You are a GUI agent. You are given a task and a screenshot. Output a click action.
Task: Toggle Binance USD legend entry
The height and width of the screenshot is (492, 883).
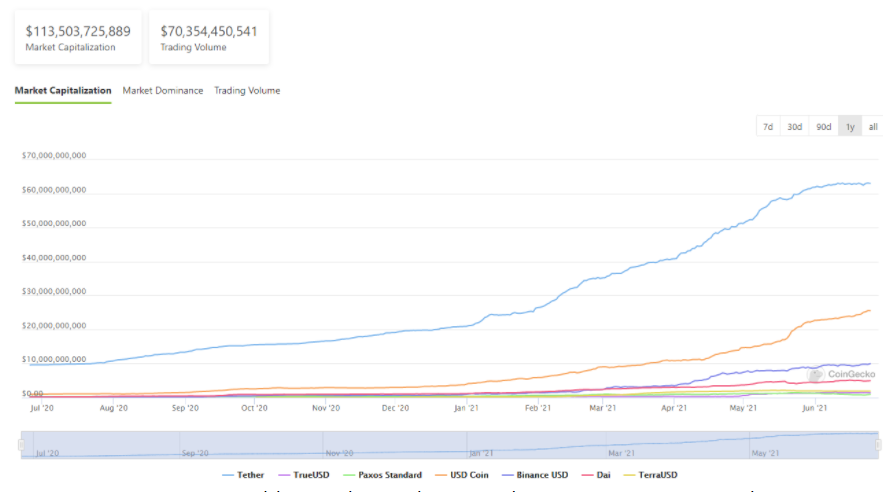pos(535,475)
